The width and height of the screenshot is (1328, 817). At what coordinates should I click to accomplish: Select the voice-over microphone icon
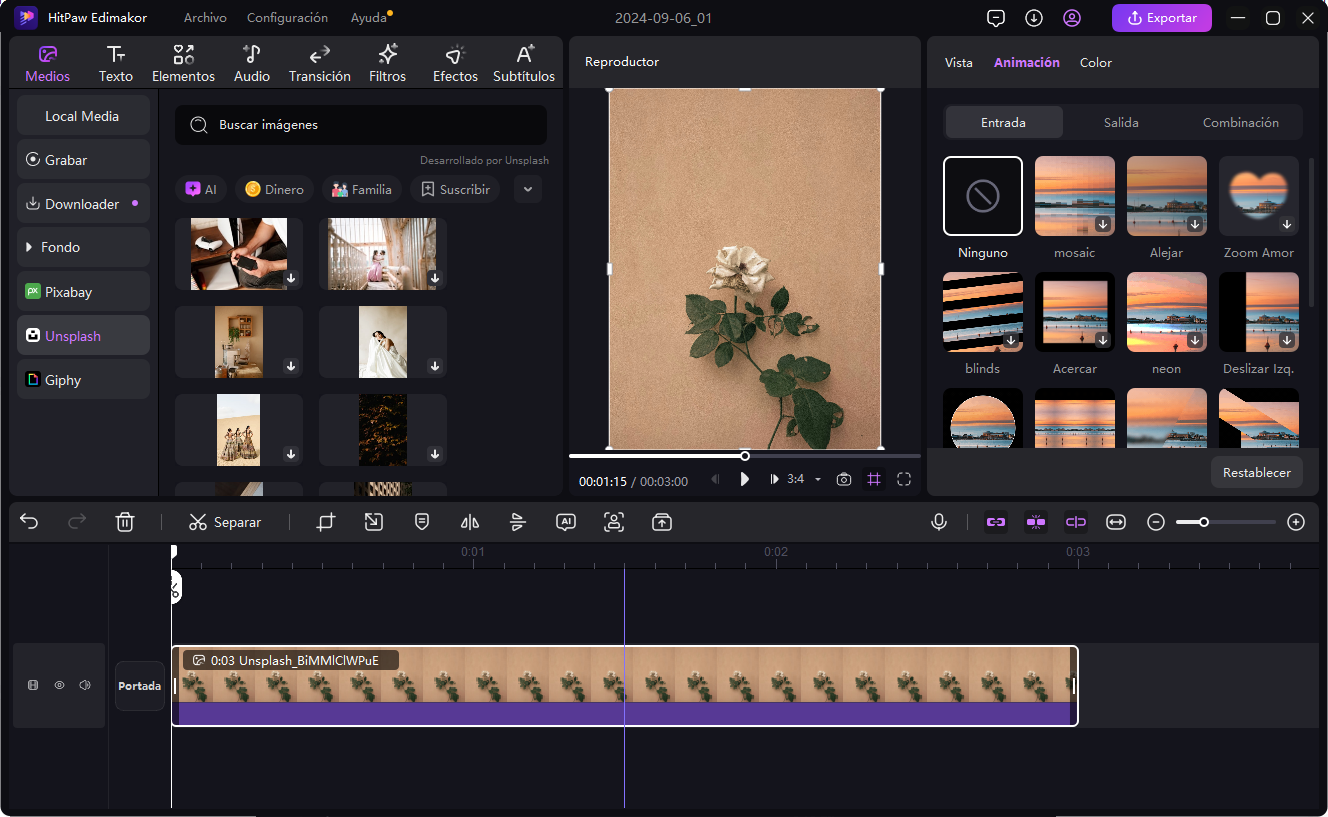pyautogui.click(x=938, y=521)
